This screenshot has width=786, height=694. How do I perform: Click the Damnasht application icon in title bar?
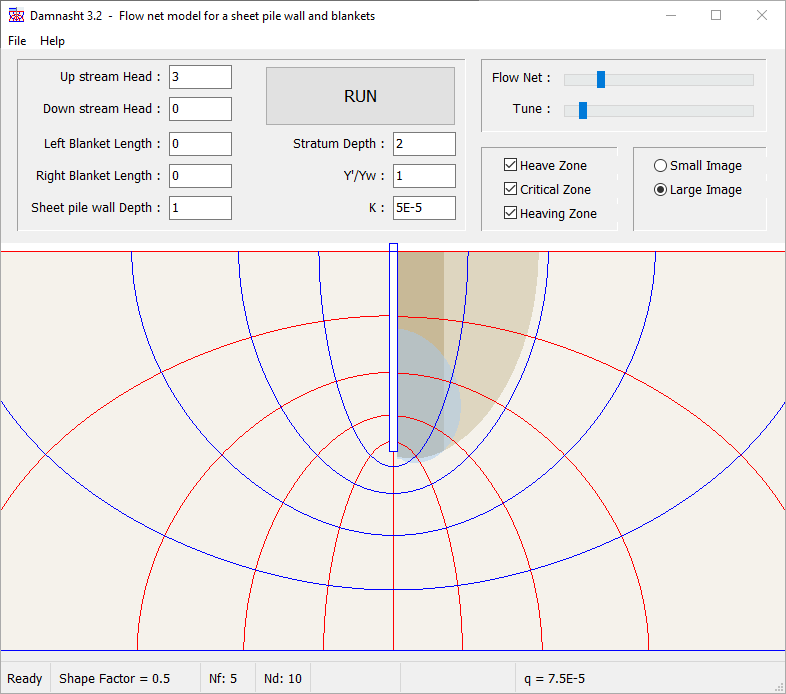point(16,16)
